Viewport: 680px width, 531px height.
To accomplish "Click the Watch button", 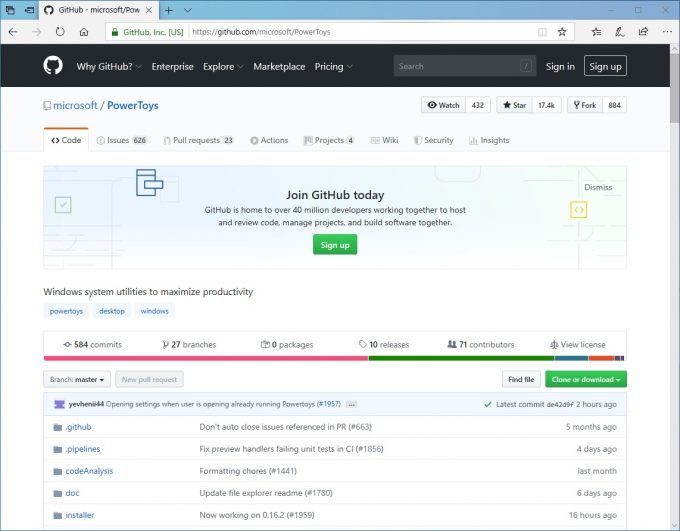I will tap(443, 105).
